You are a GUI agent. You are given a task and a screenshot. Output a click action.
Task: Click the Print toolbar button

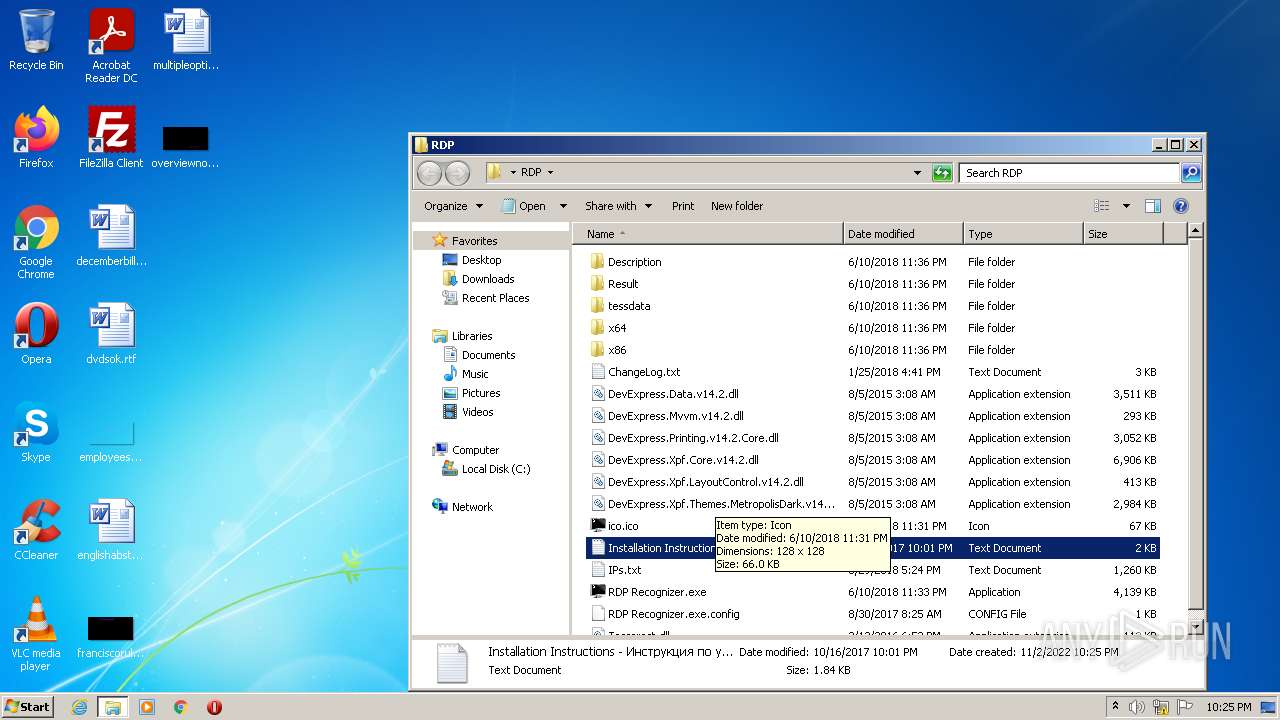tap(683, 206)
